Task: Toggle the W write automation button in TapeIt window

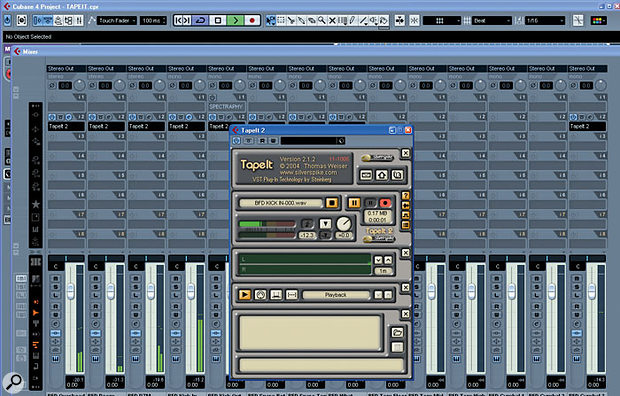Action: click(x=273, y=141)
